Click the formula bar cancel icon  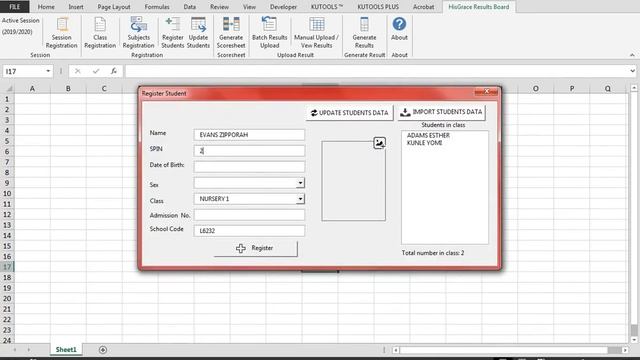point(78,71)
